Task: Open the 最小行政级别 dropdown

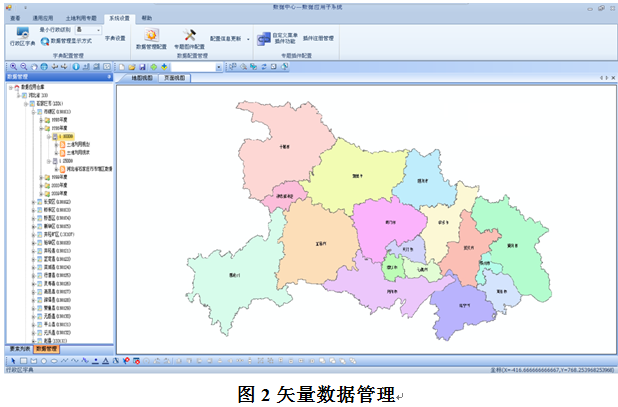Action: 98,30
